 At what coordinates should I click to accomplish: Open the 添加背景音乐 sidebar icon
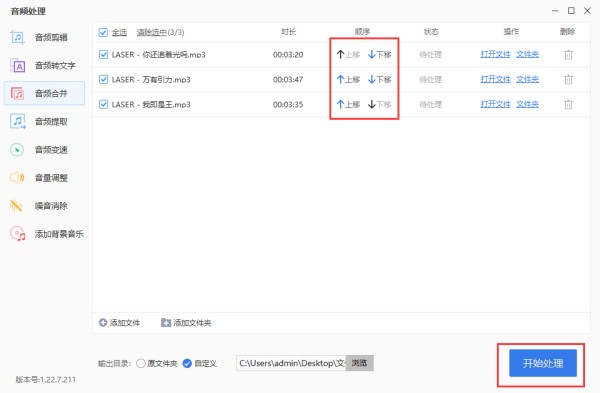(18, 234)
